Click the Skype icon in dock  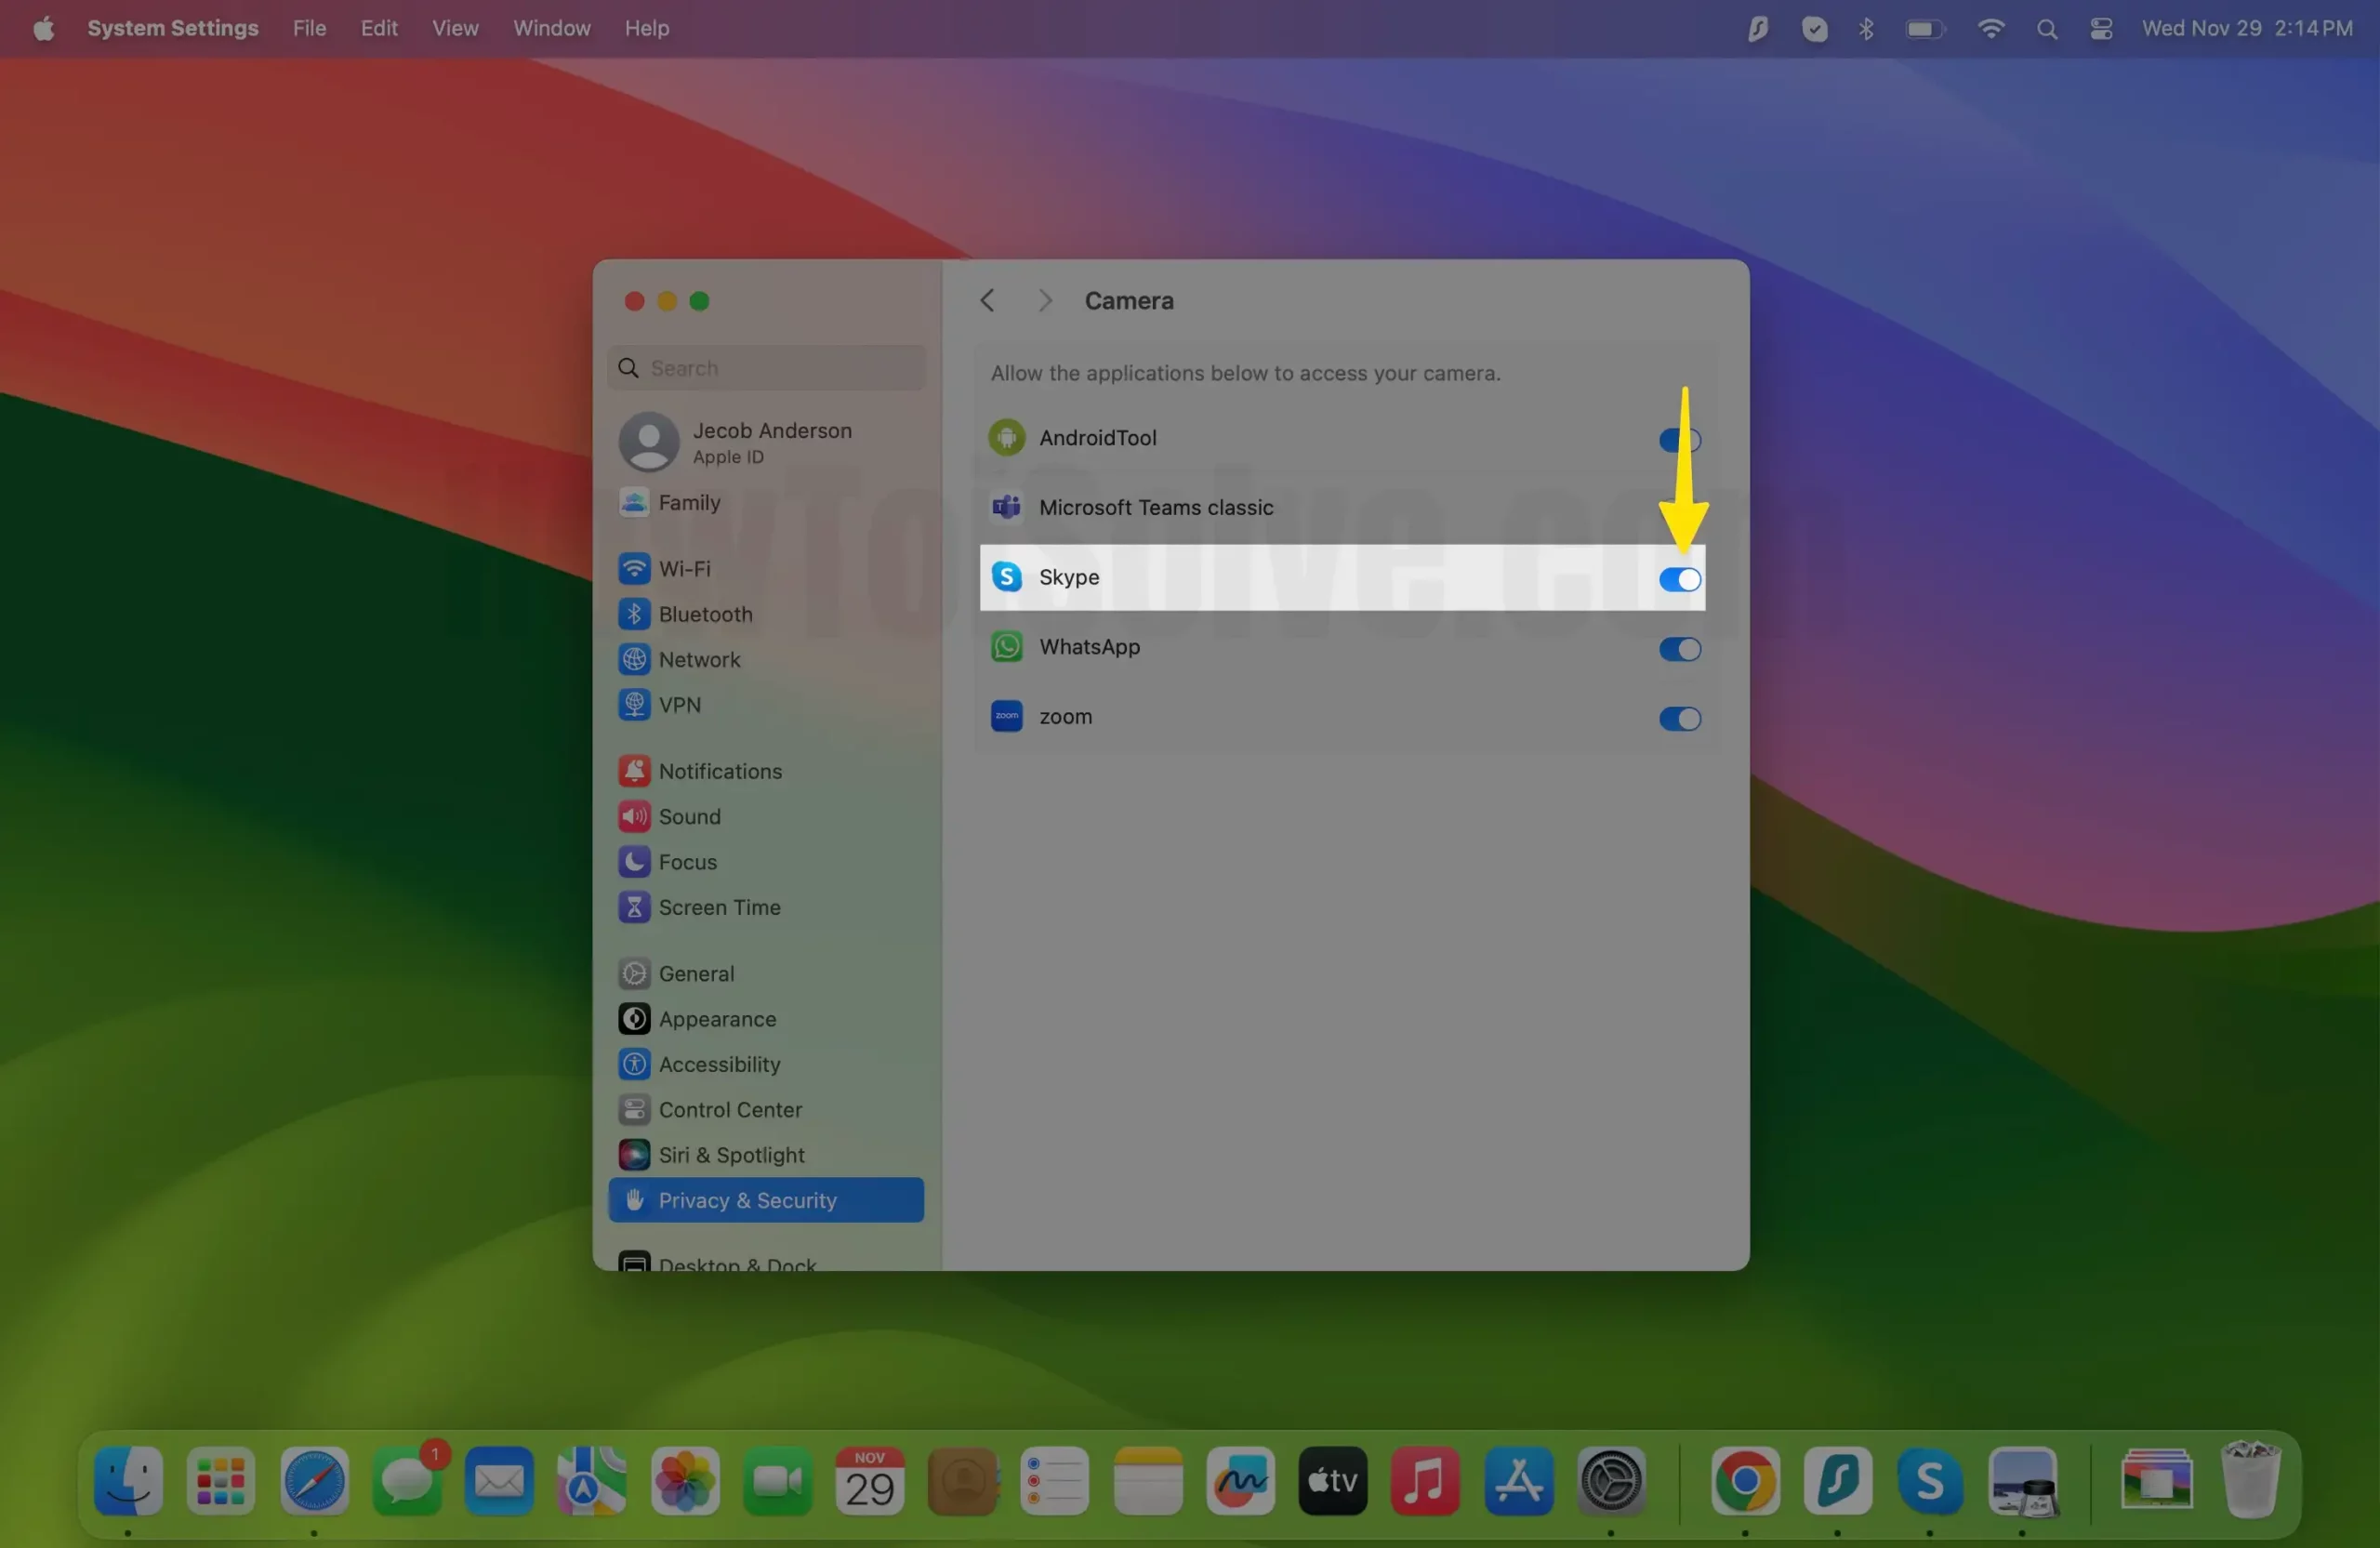point(1929,1480)
